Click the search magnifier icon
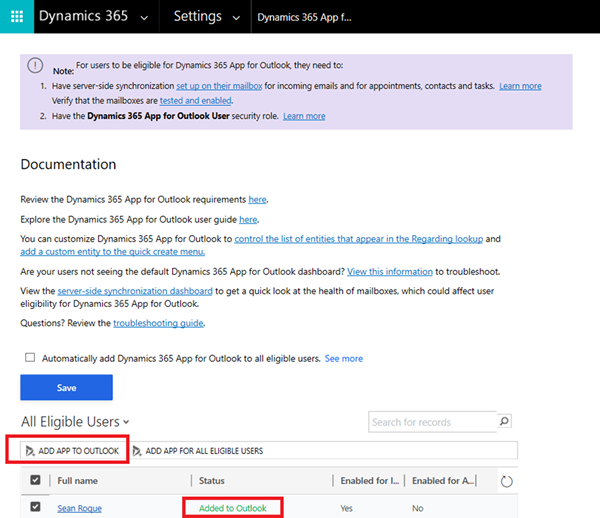This screenshot has height=518, width=600. click(504, 422)
